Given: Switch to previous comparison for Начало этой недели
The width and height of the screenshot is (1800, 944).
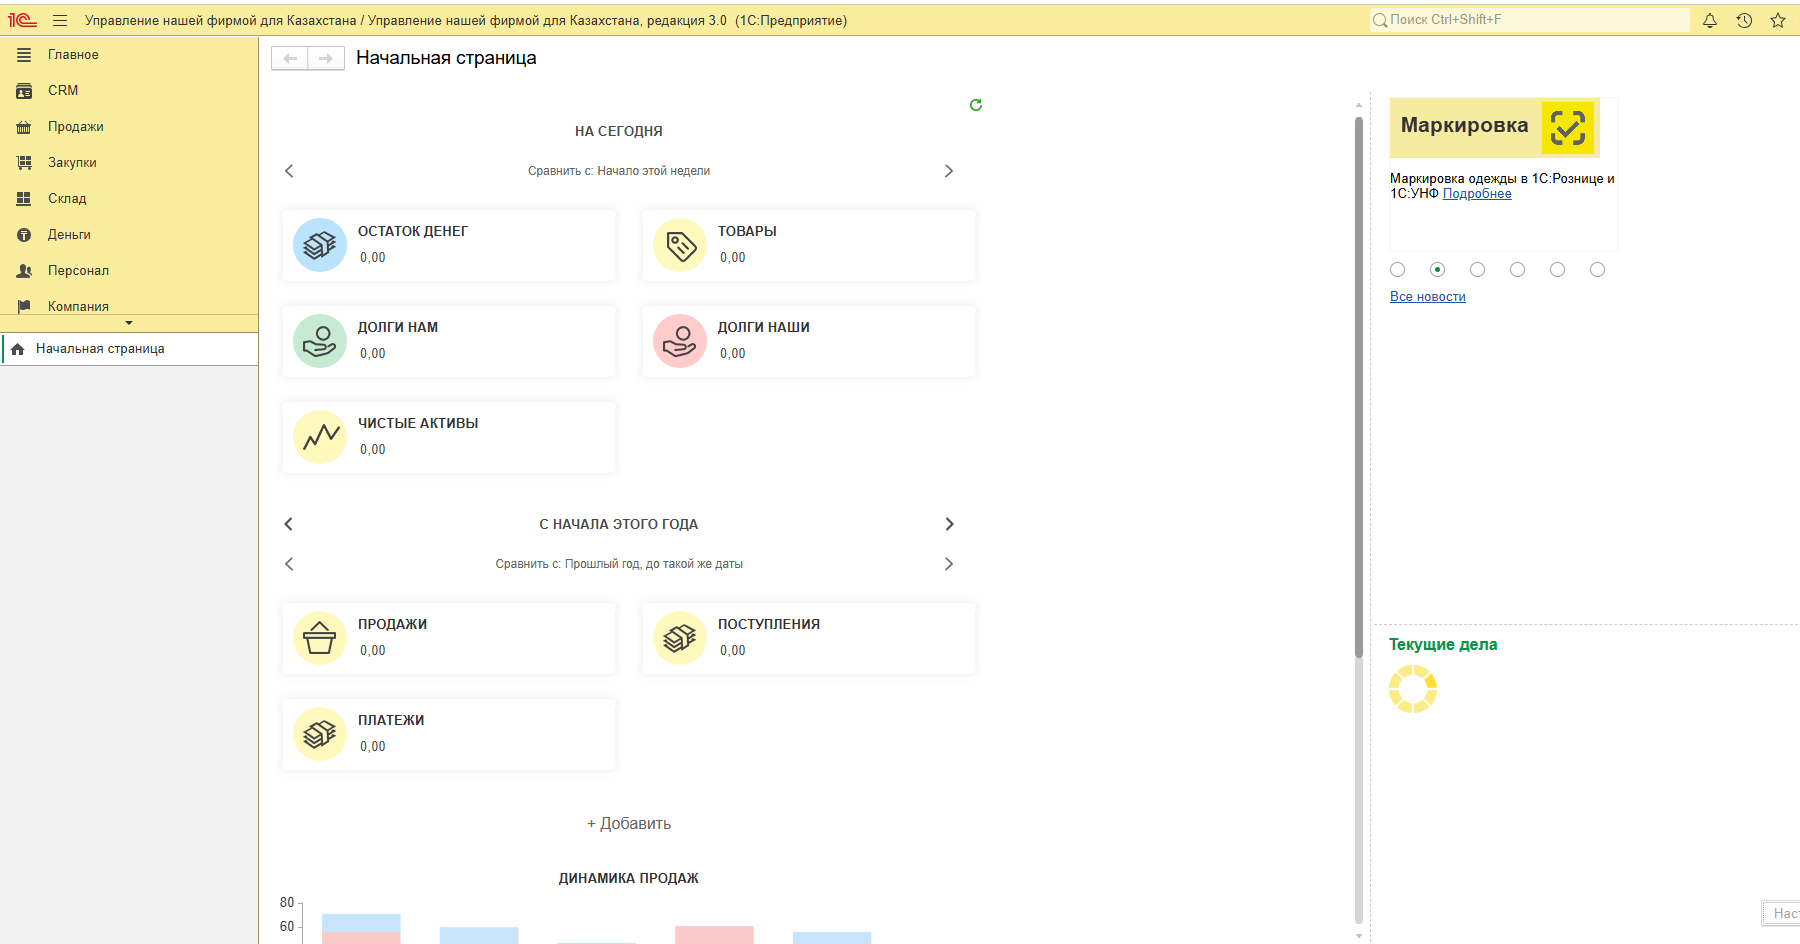Looking at the screenshot, I should (289, 171).
